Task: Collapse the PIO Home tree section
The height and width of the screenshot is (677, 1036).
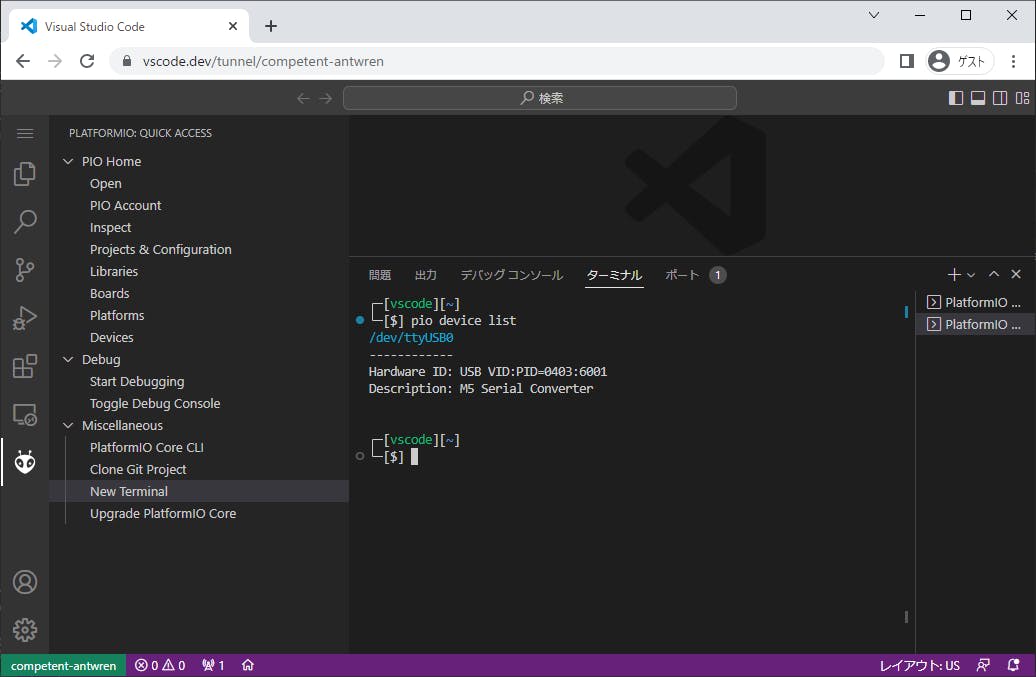Action: click(68, 161)
